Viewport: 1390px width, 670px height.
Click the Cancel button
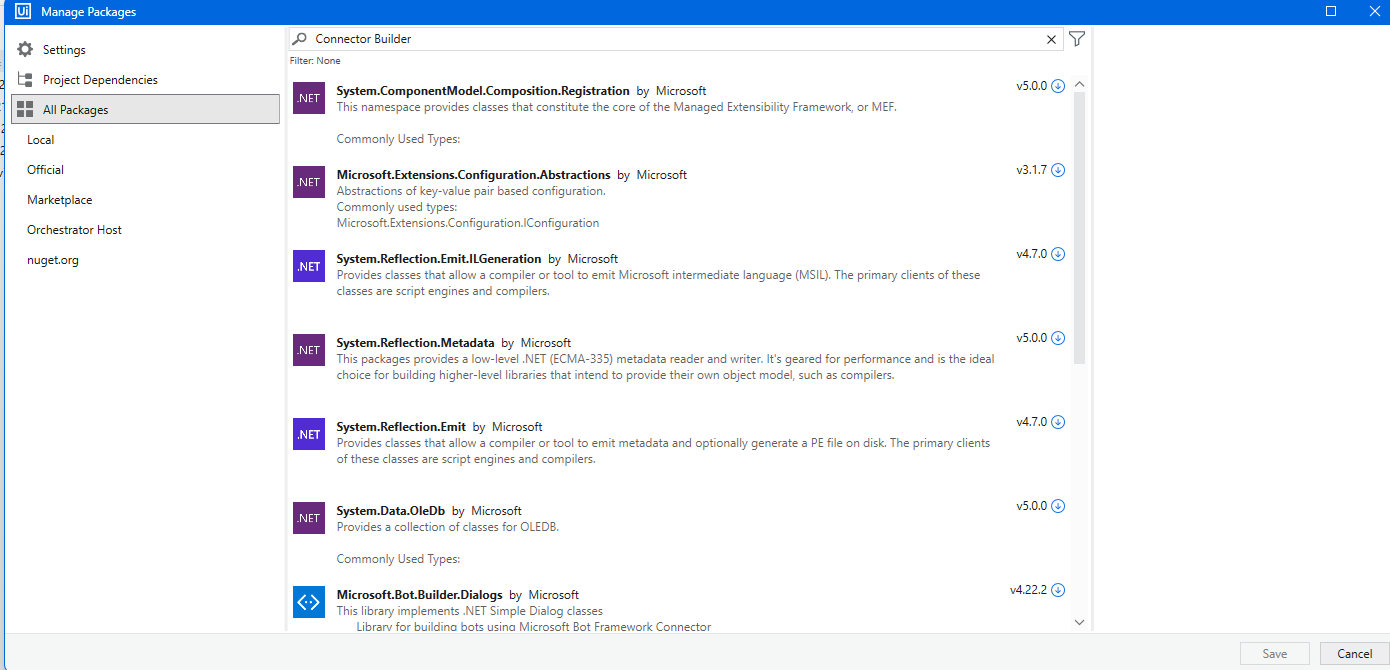coord(1355,653)
